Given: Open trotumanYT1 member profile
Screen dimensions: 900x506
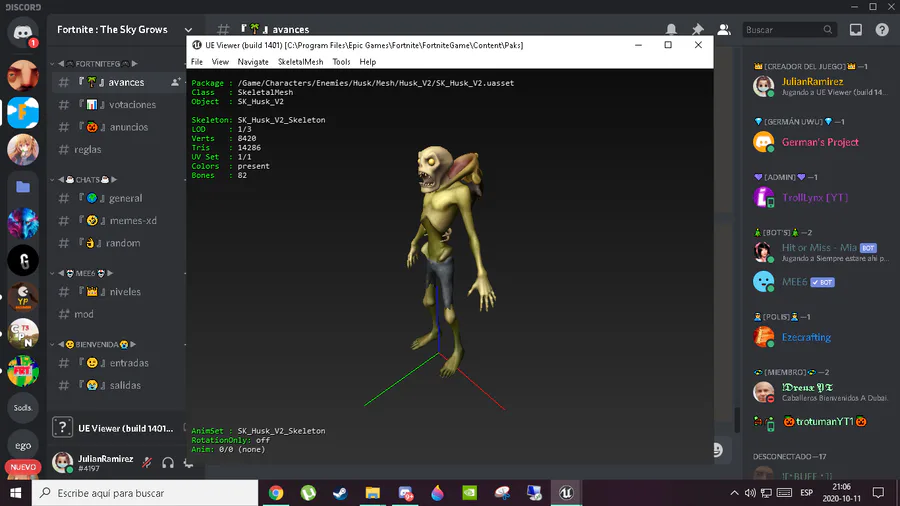Looking at the screenshot, I should (x=821, y=422).
